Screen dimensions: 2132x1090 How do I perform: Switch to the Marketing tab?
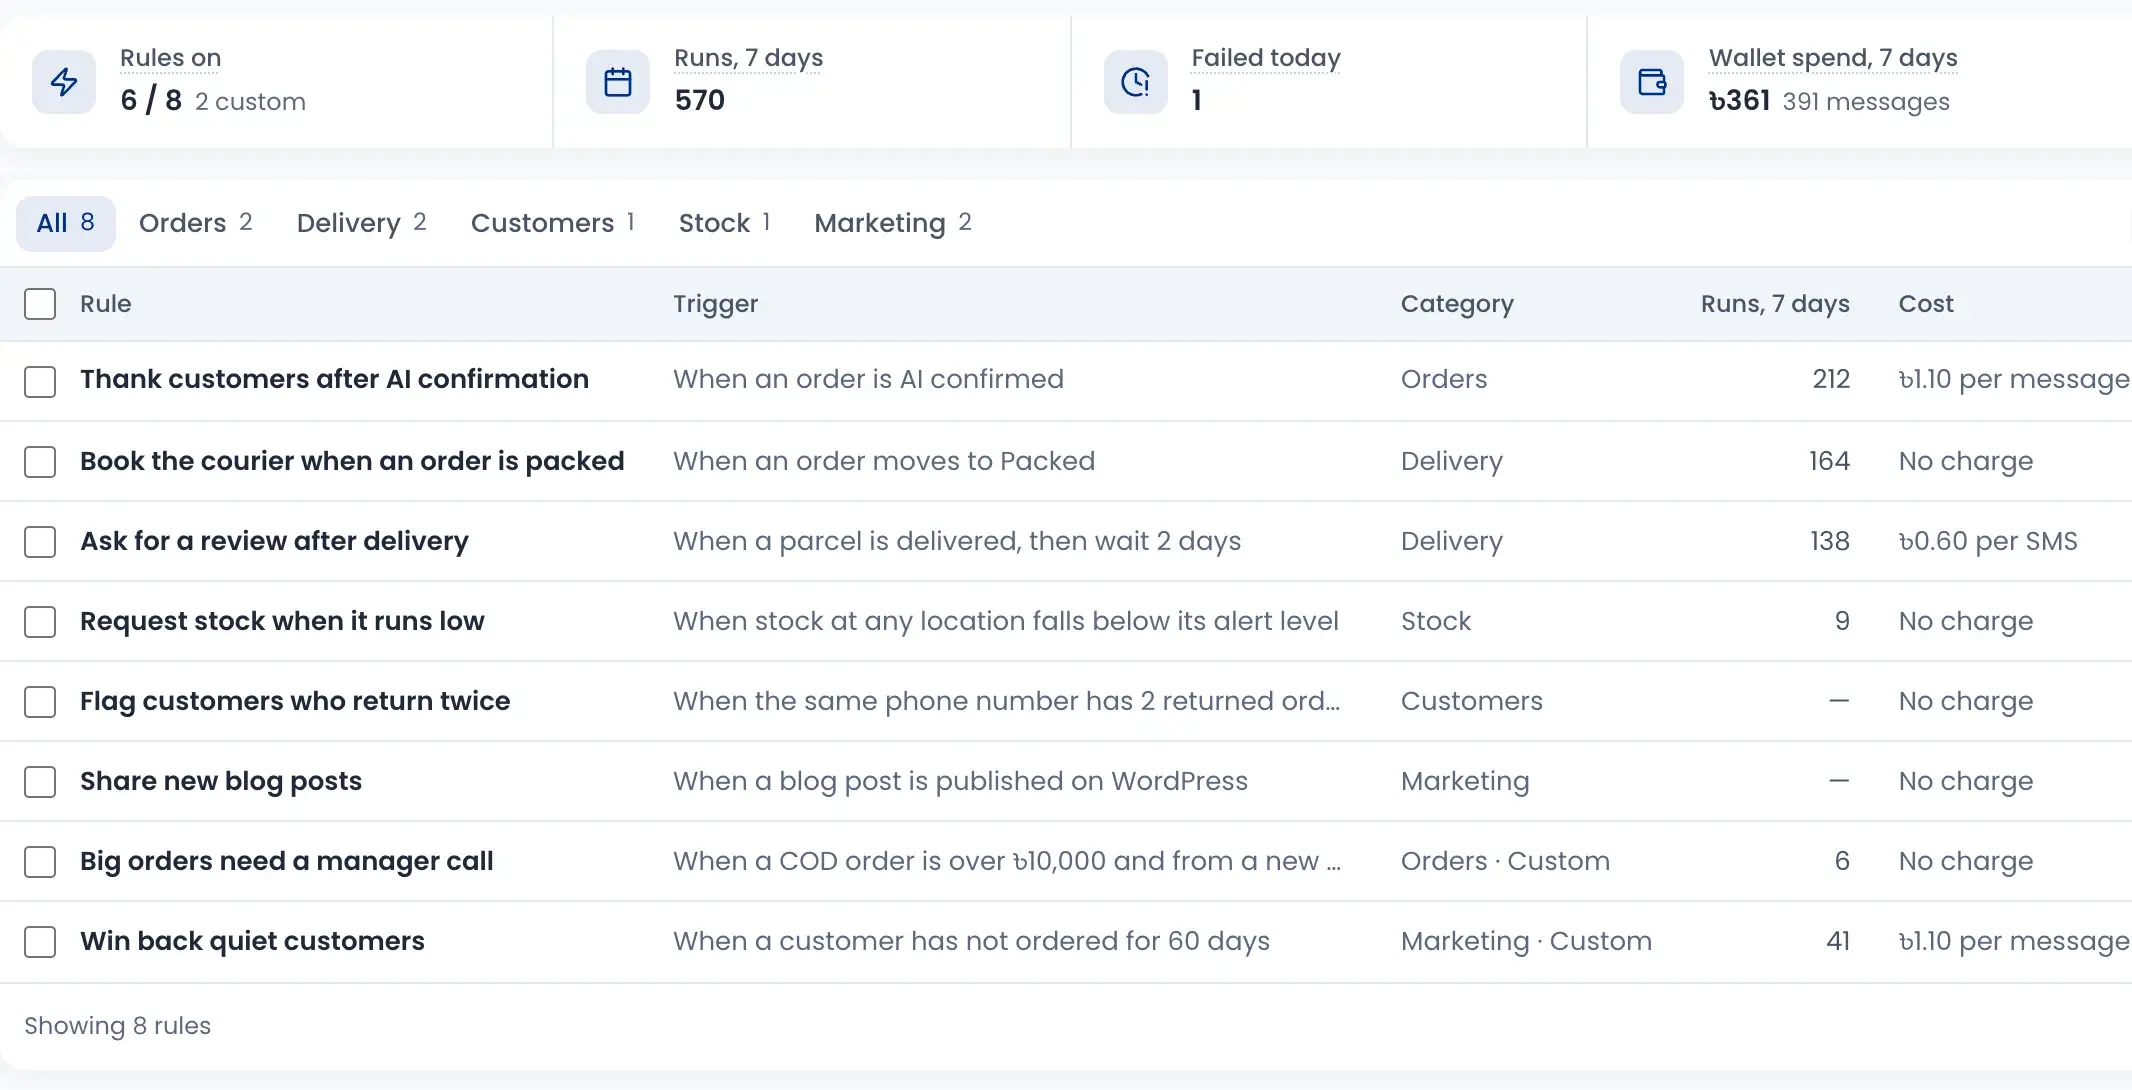click(893, 223)
